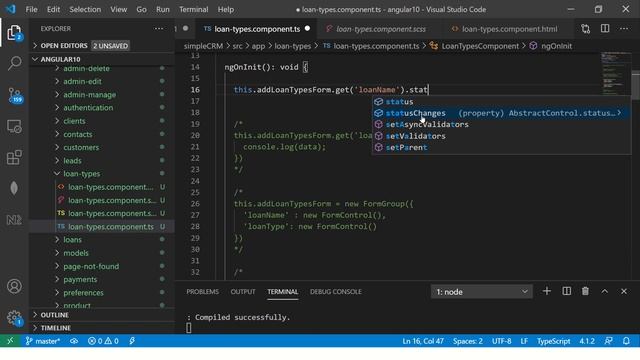The height and width of the screenshot is (360, 640).
Task: Open the Manage gear icon
Action: click(x=14, y=317)
